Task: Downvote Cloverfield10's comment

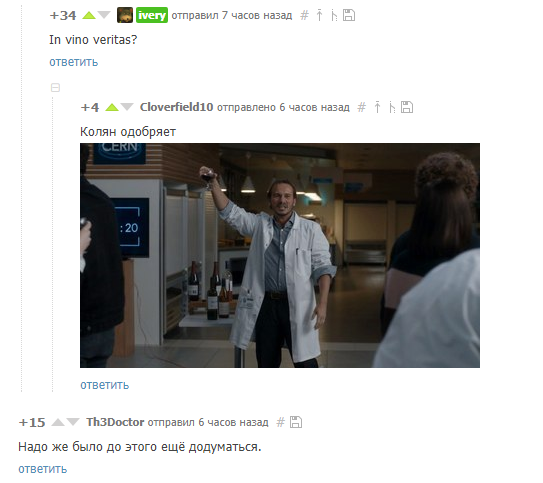Action: (127, 107)
